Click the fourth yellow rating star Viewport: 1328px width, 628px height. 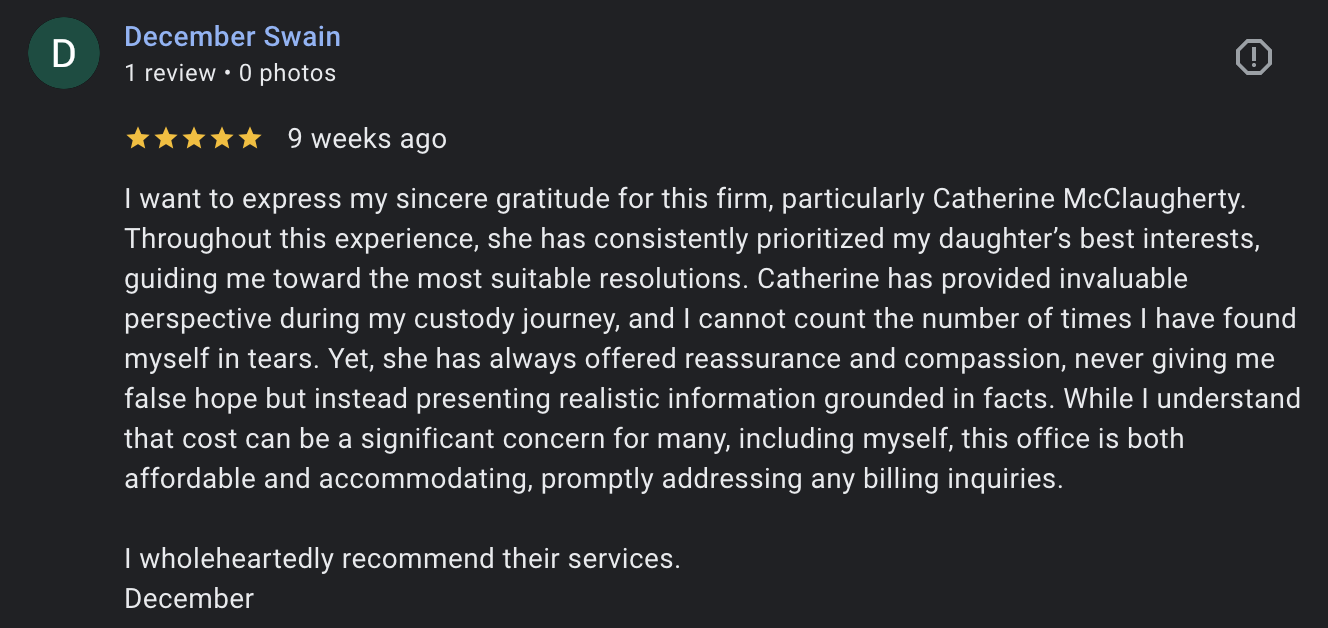[221, 139]
